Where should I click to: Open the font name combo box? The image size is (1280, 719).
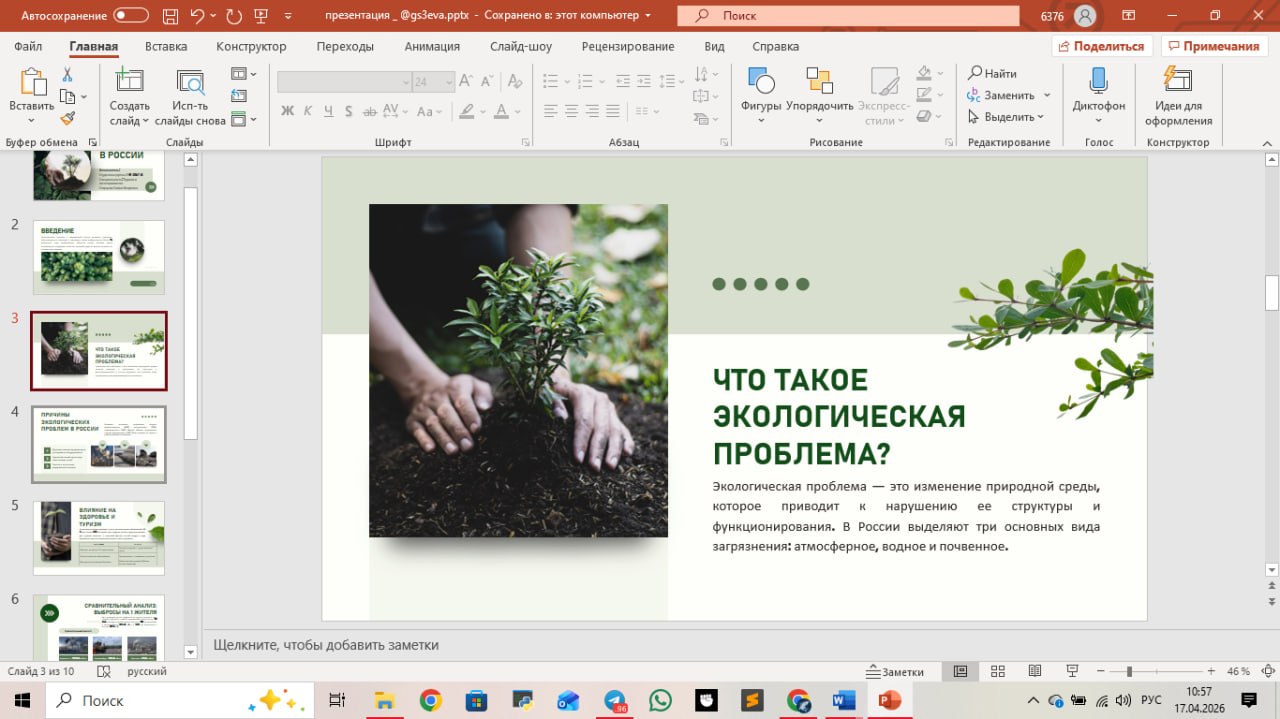coord(344,82)
